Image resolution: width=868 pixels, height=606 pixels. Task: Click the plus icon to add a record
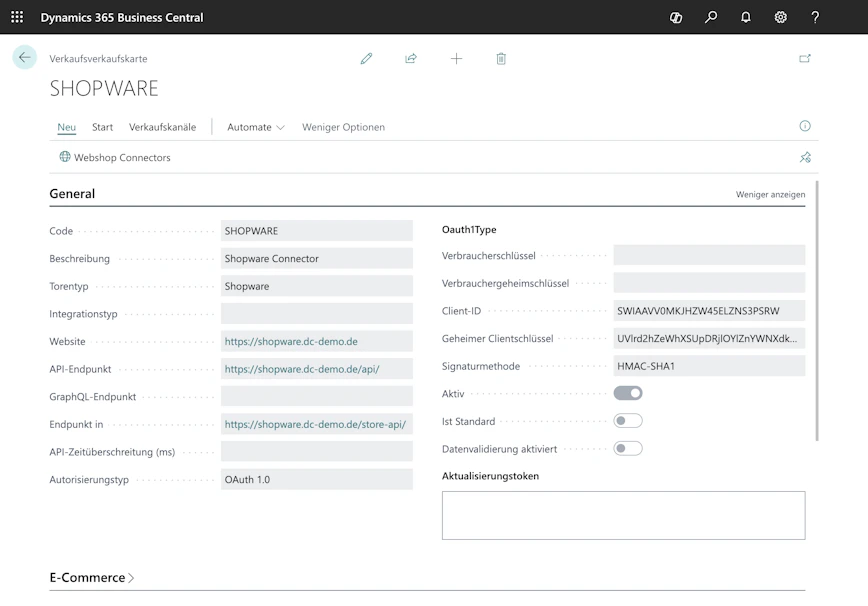coord(456,59)
